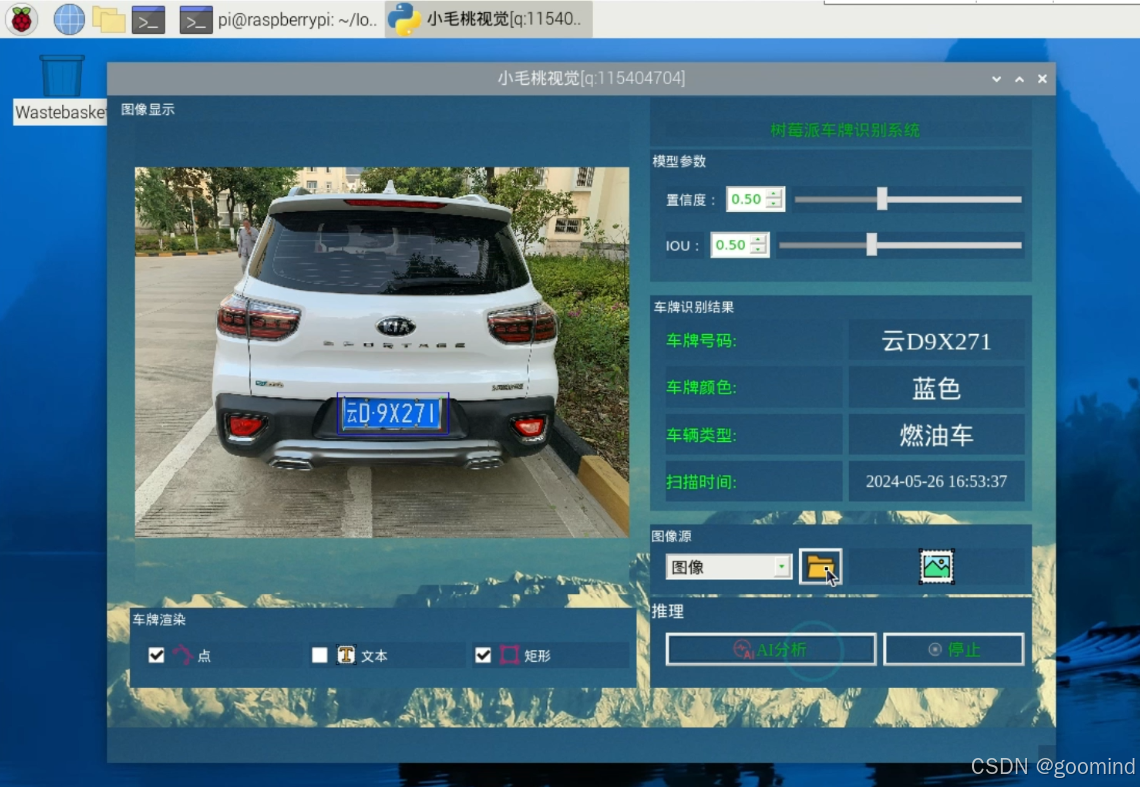Click the 矩形 rectangle icon
The image size is (1140, 787).
pos(510,655)
